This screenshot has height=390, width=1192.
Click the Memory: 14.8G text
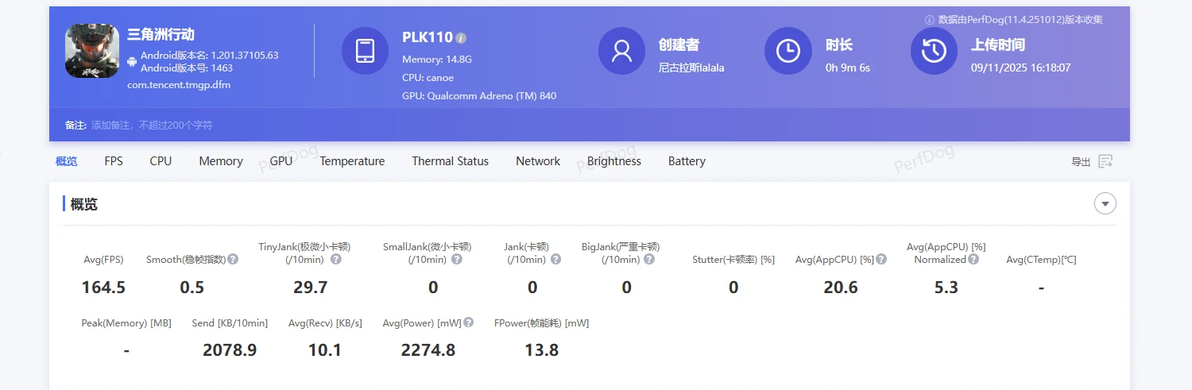(x=437, y=59)
